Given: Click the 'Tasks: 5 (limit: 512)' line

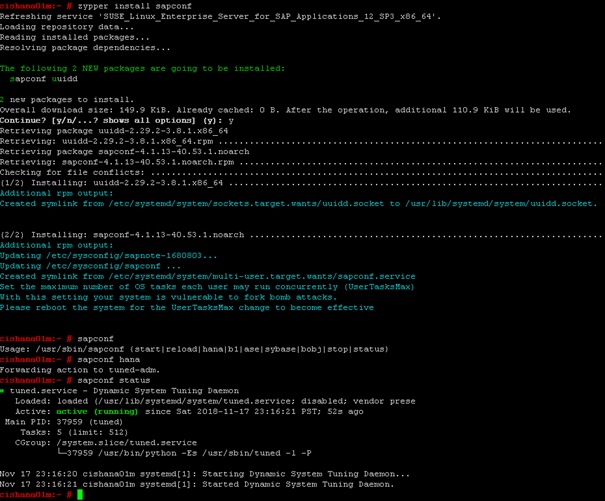Looking at the screenshot, I should (x=74, y=432).
